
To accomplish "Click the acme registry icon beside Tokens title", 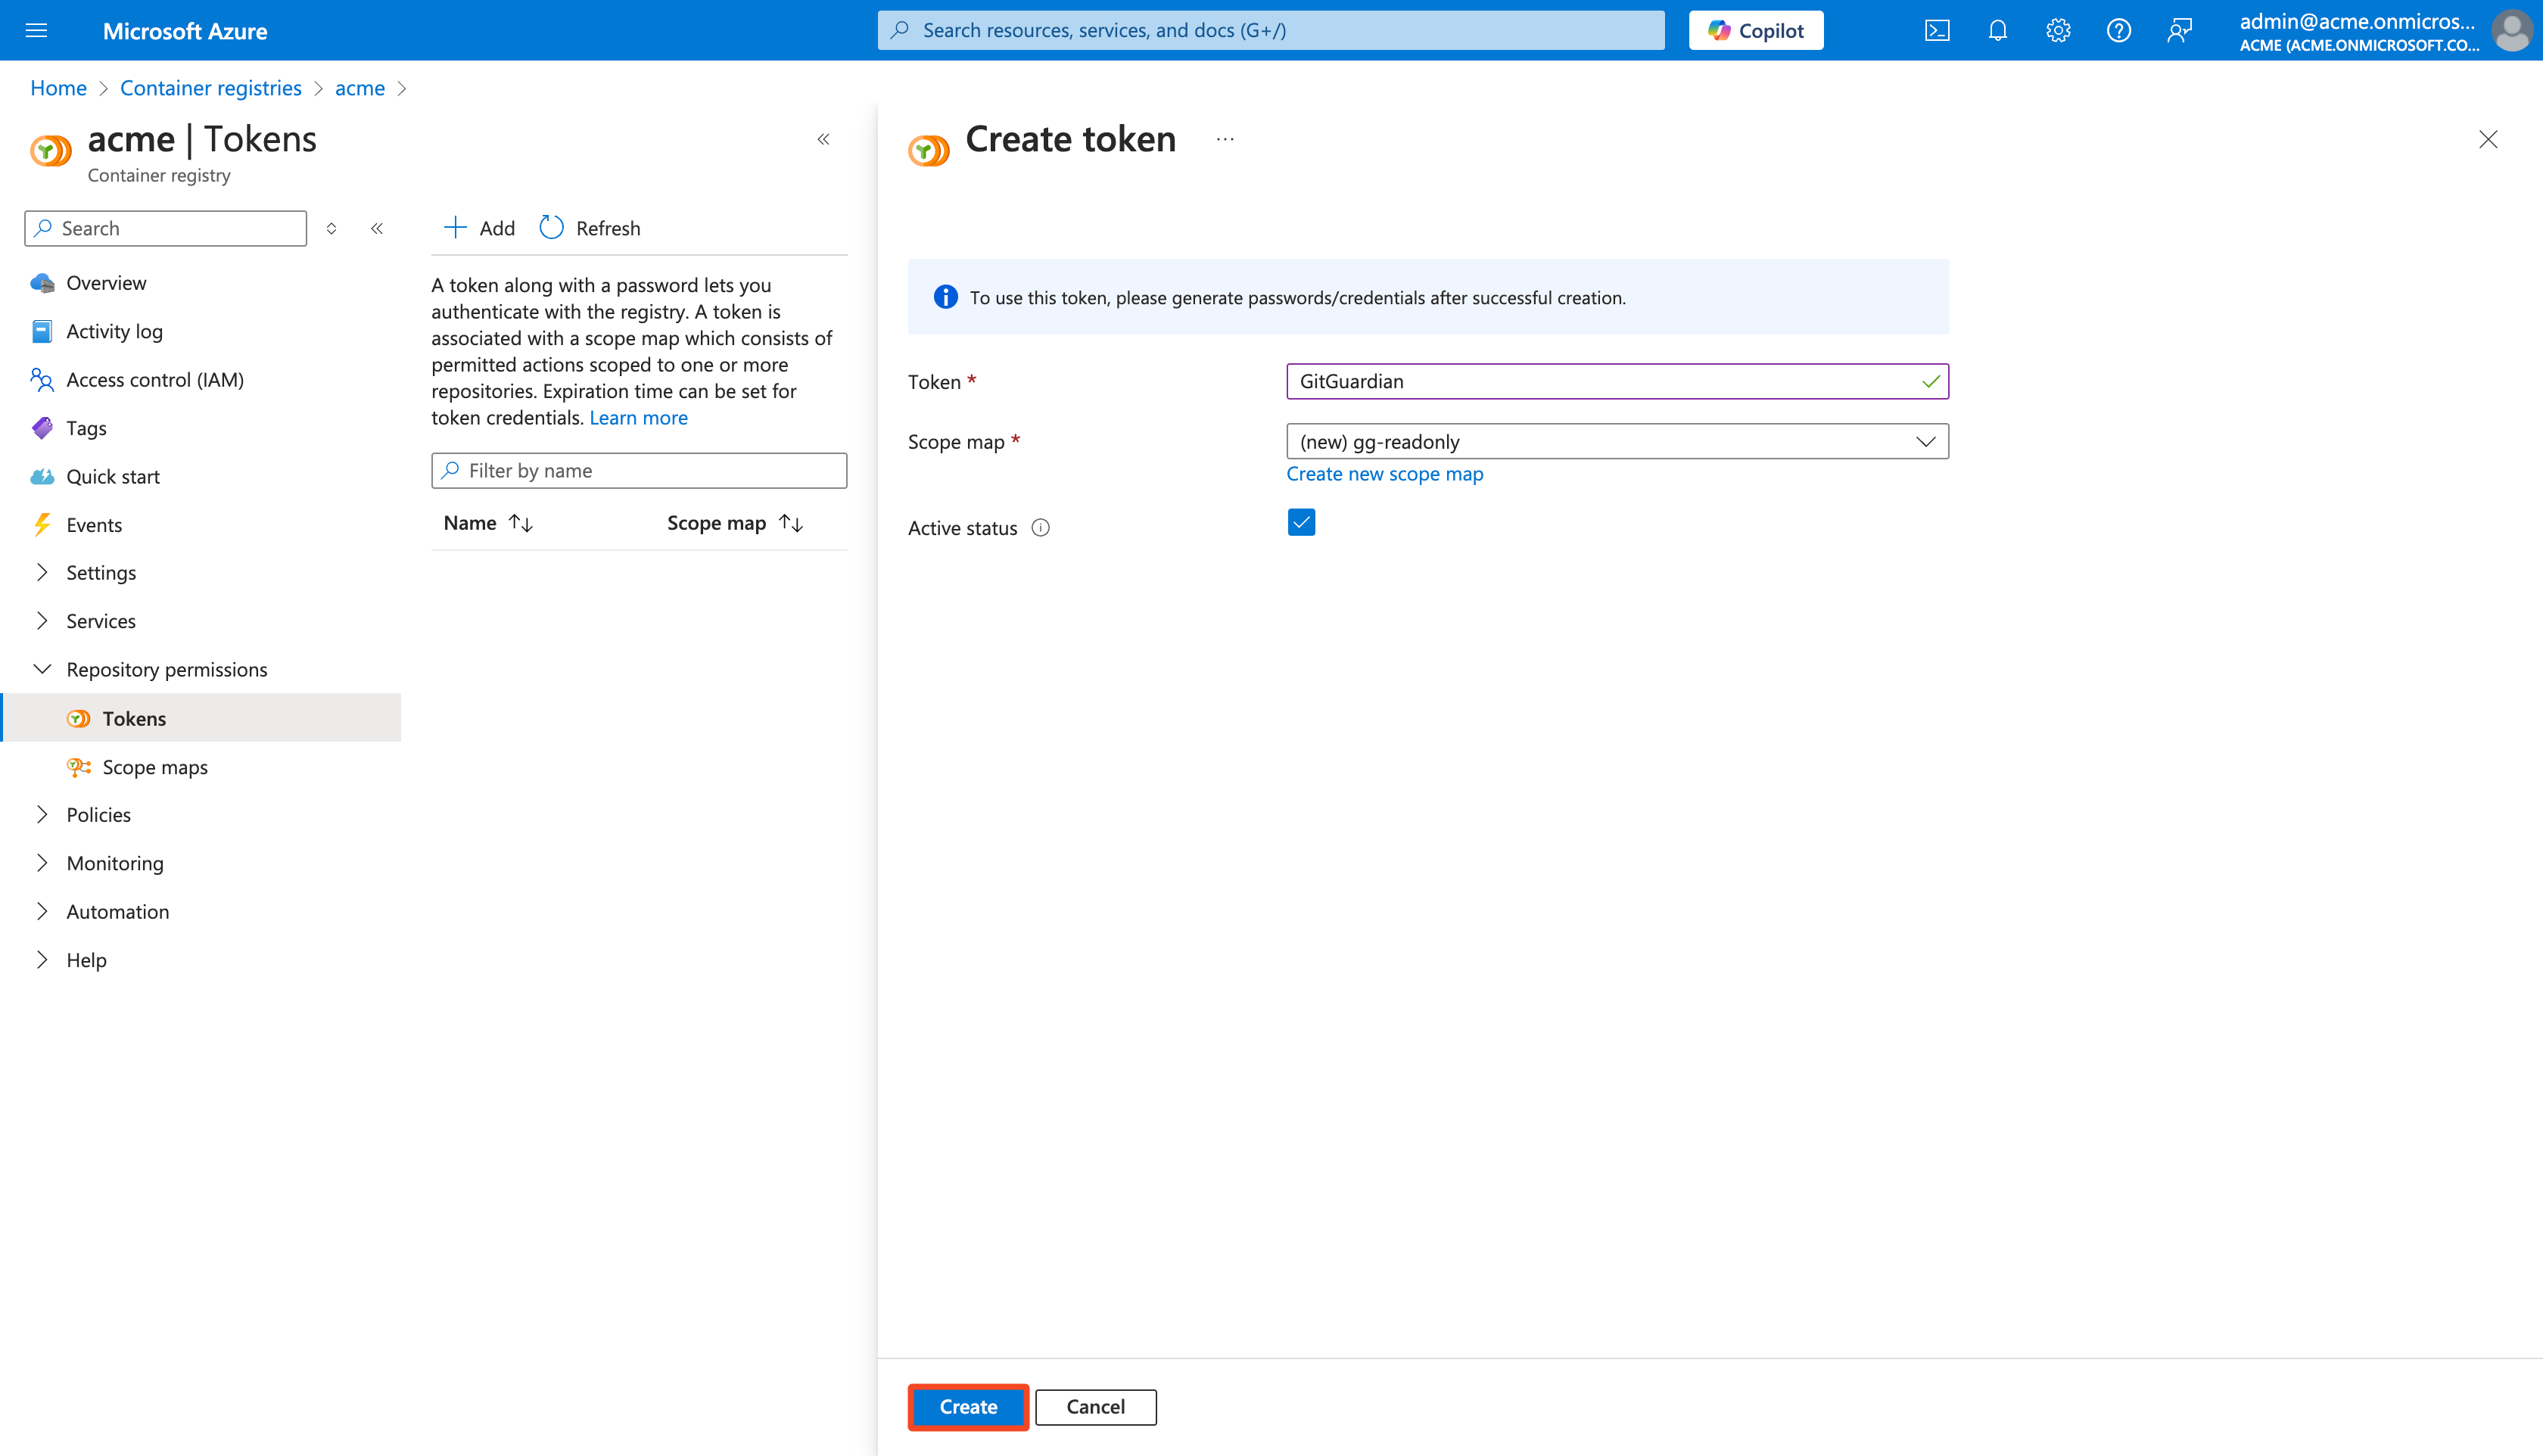I will [51, 150].
